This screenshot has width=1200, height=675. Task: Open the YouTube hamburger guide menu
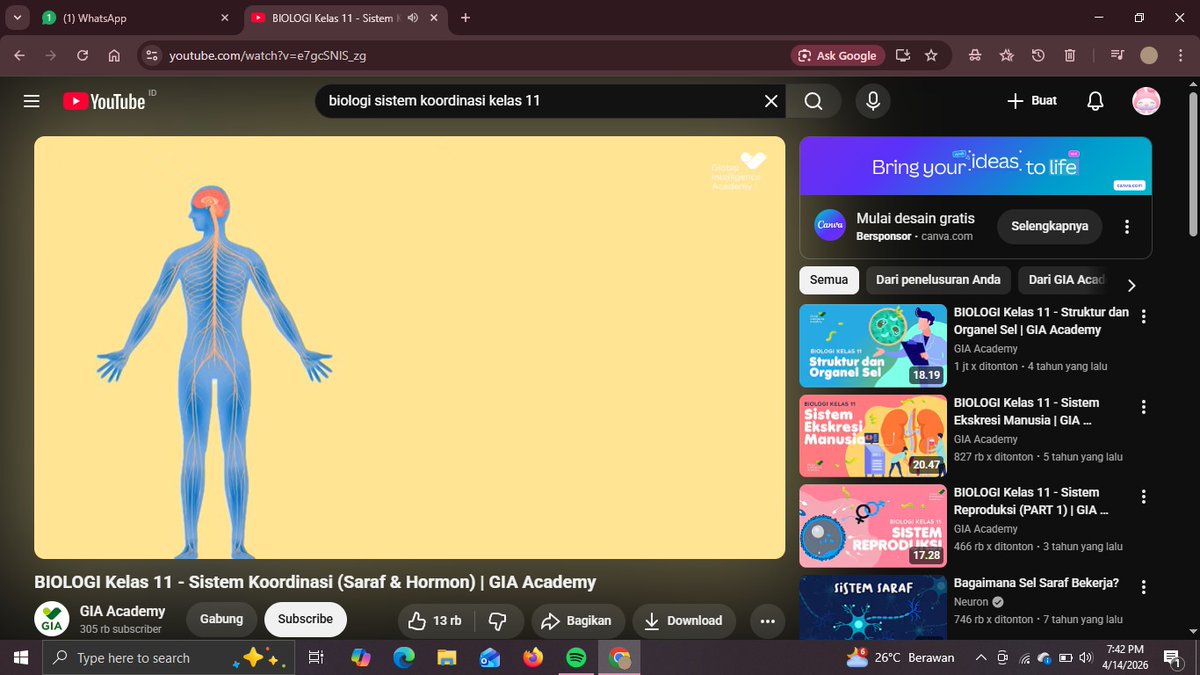(x=31, y=101)
